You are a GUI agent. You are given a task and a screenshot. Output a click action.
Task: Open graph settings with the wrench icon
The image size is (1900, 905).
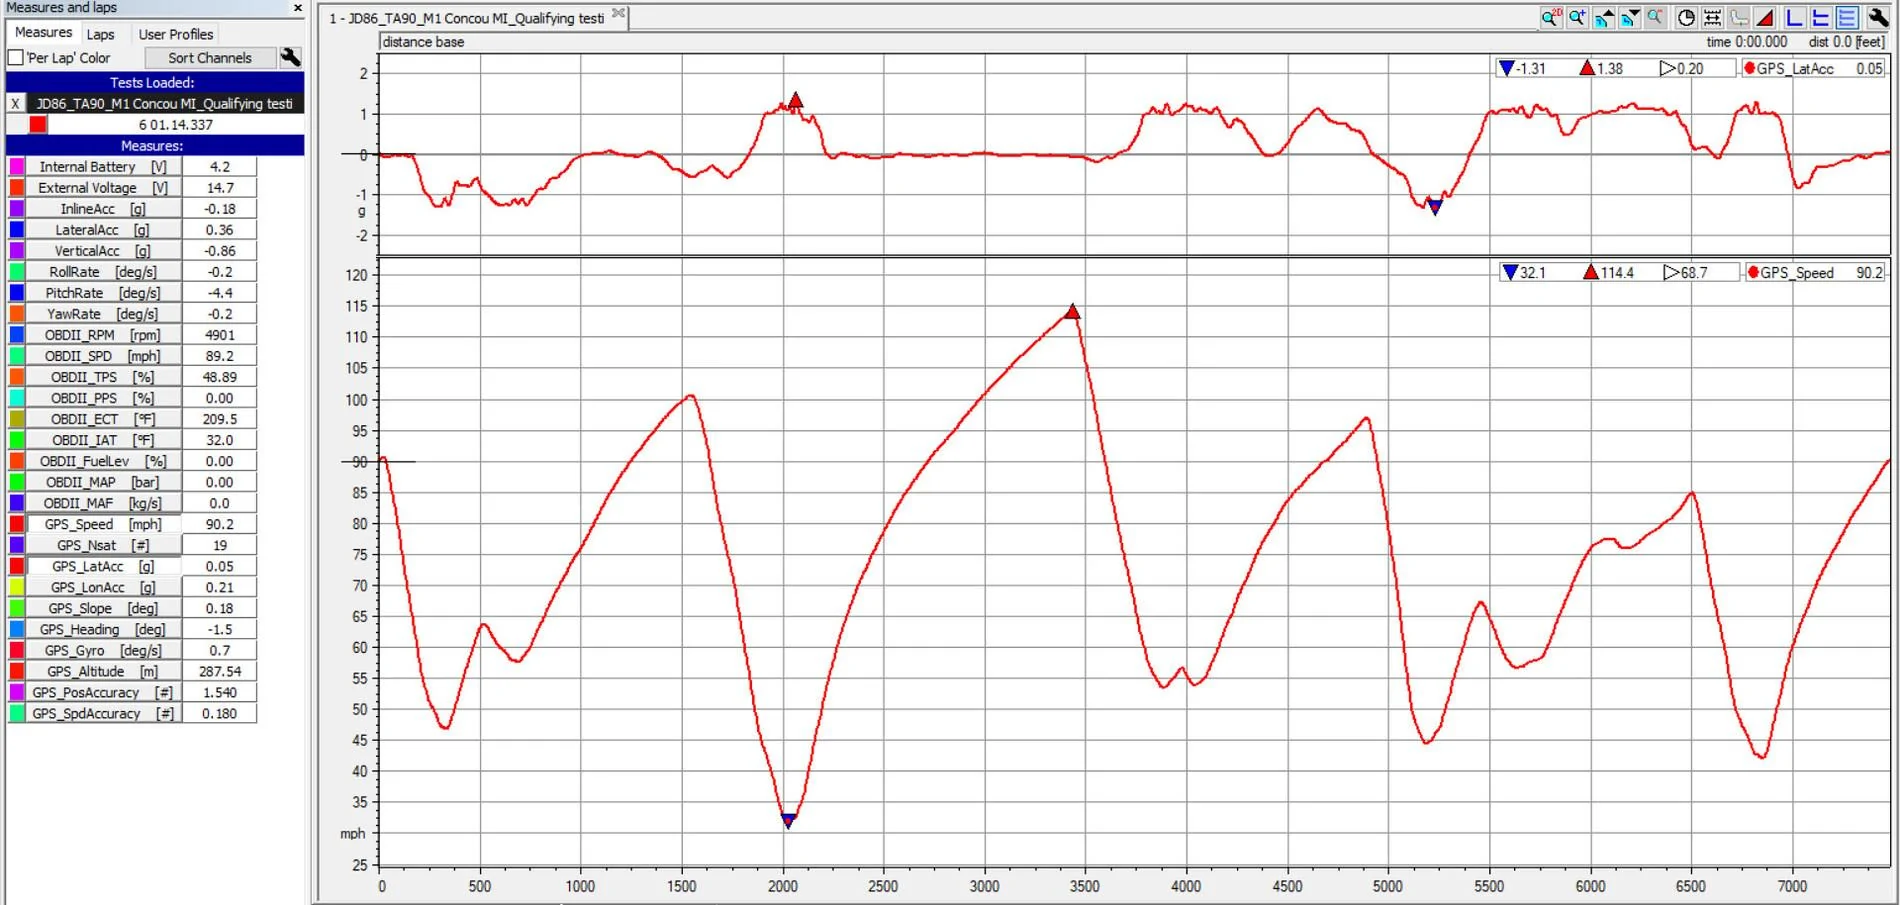pos(1877,18)
